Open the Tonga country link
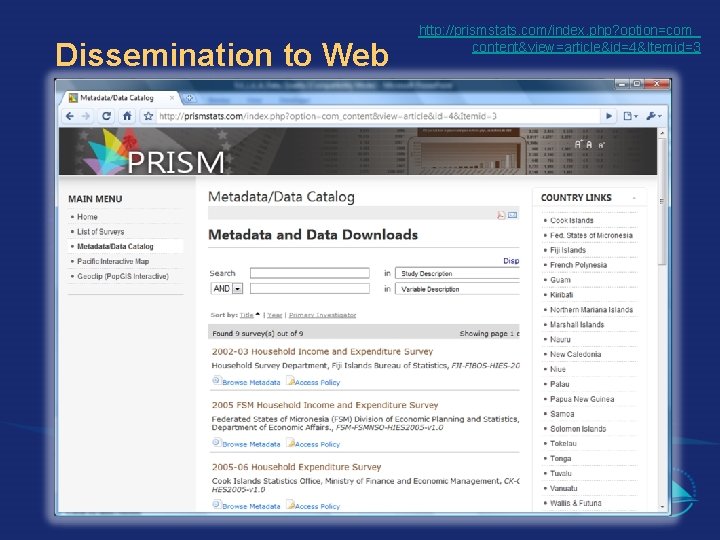 pos(561,458)
